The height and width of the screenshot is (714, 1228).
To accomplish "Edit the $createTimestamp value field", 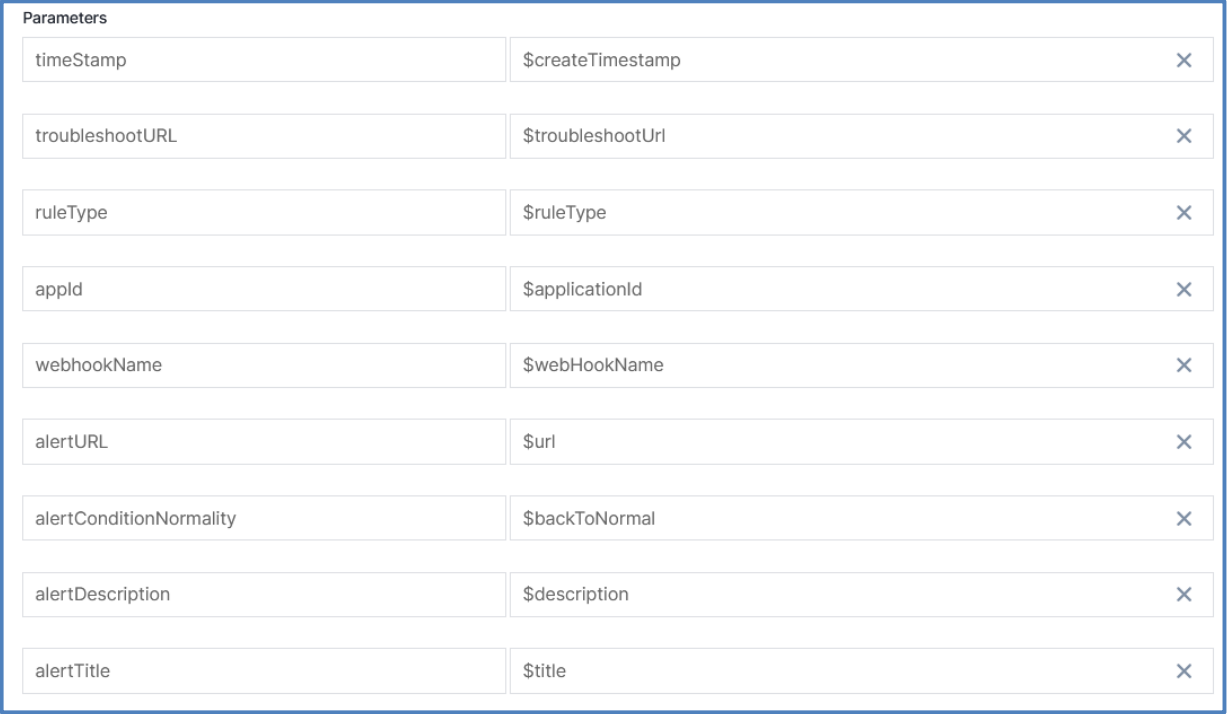I will (x=840, y=60).
